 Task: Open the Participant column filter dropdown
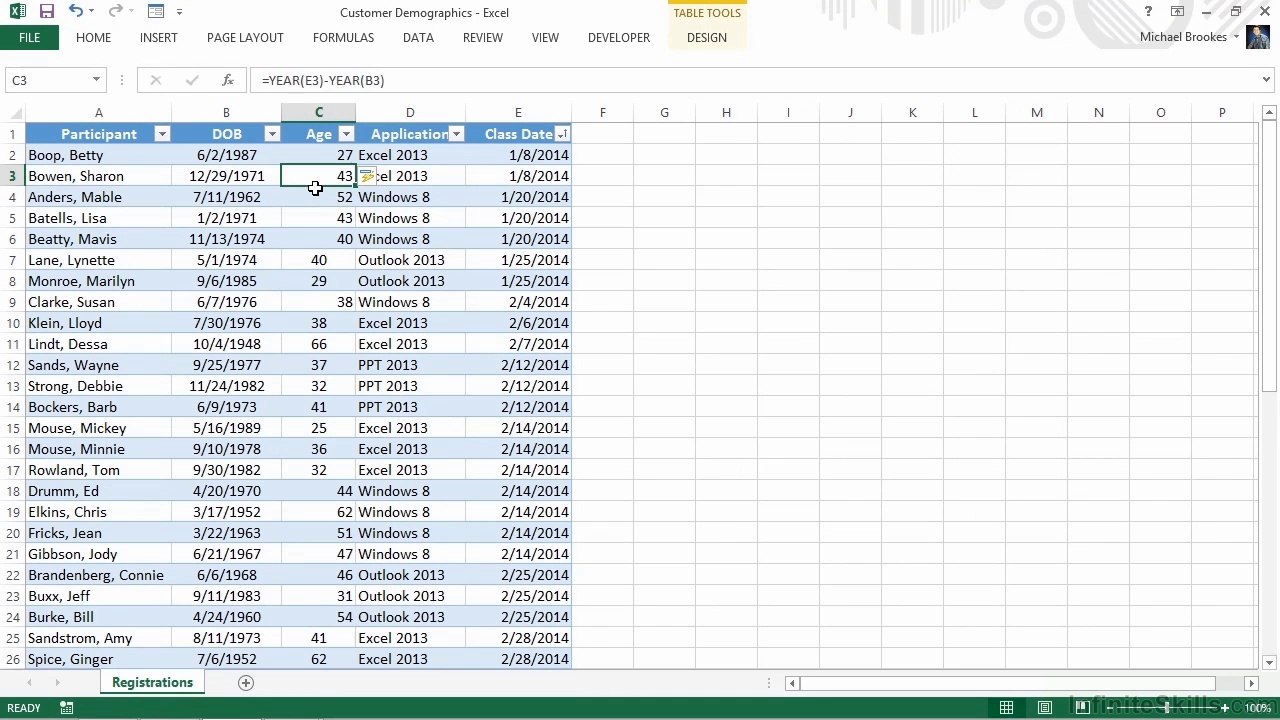coord(162,134)
